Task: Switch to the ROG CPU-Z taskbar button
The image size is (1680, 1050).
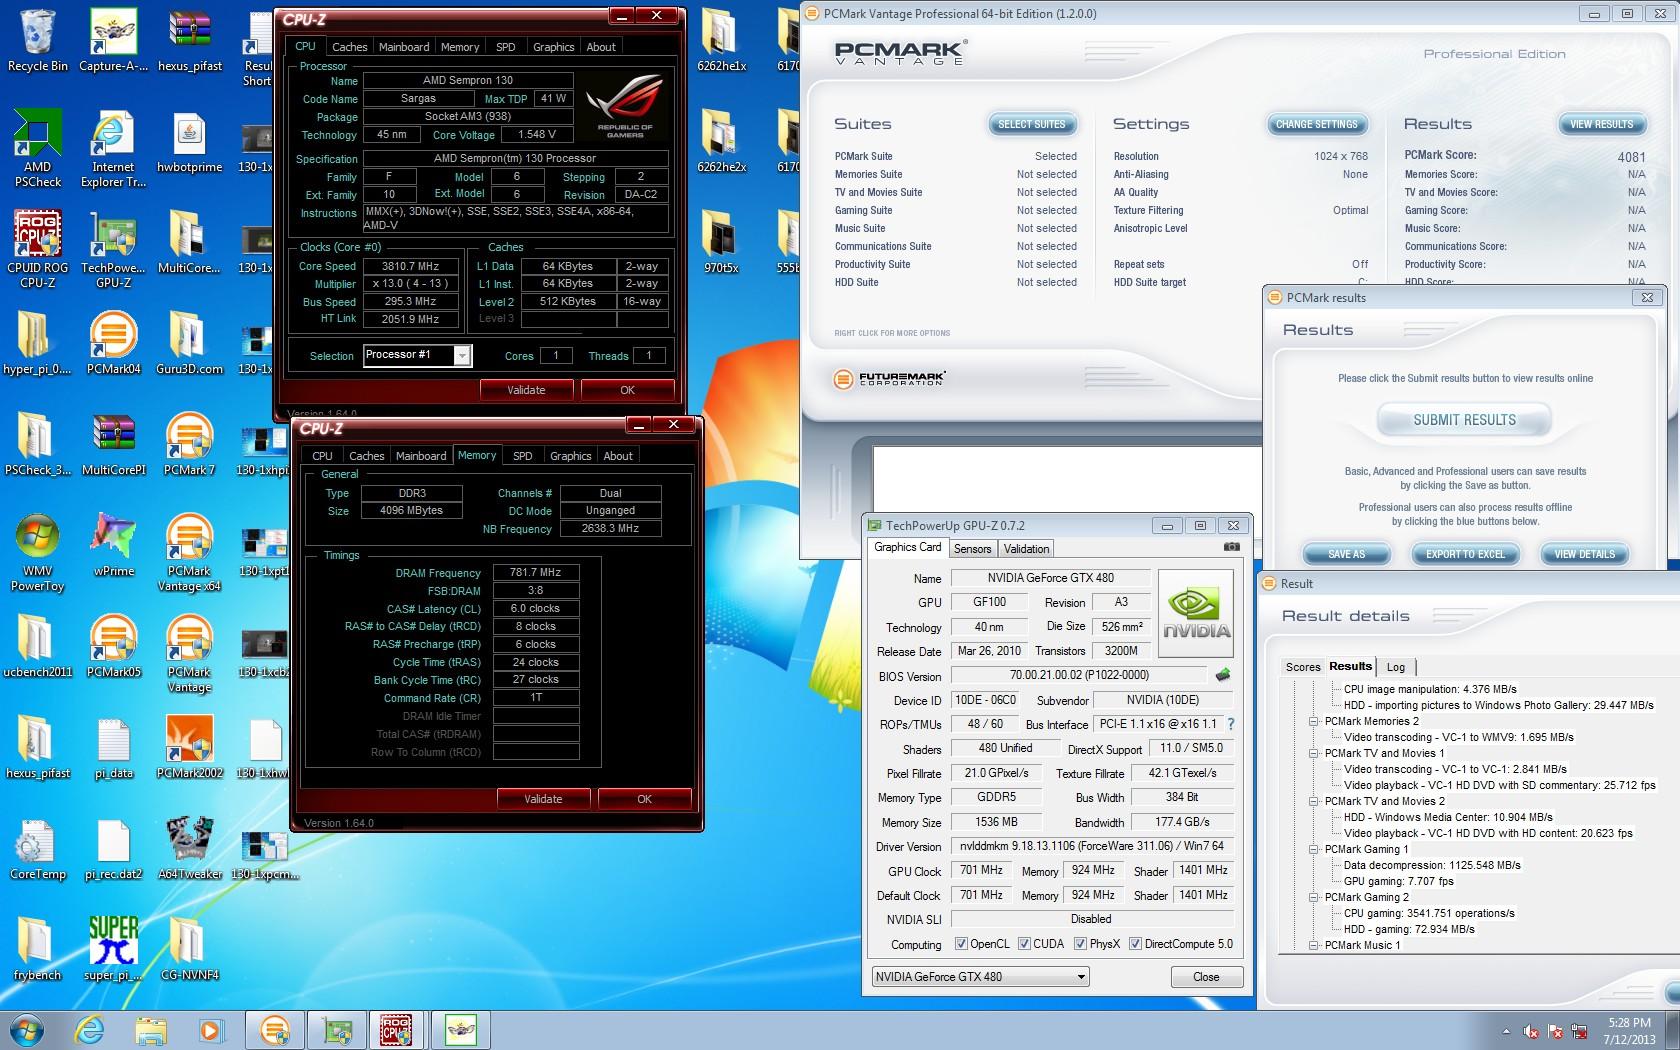Action: click(x=397, y=1030)
